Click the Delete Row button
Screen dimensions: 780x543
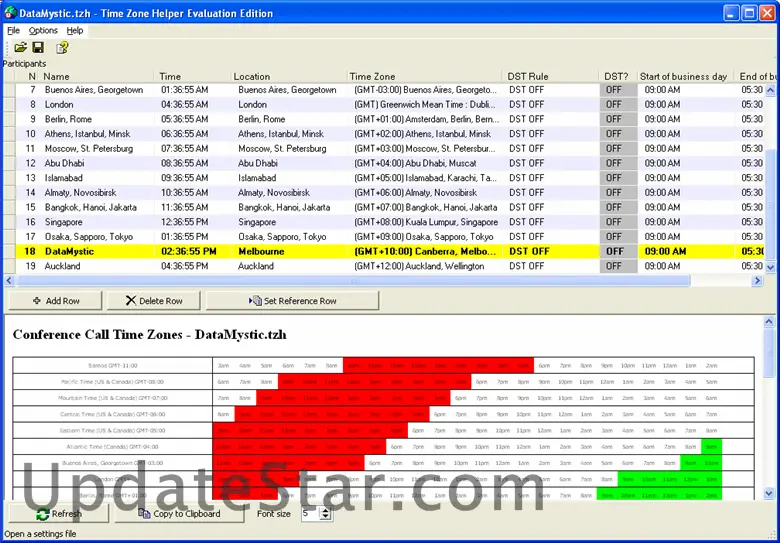(154, 301)
